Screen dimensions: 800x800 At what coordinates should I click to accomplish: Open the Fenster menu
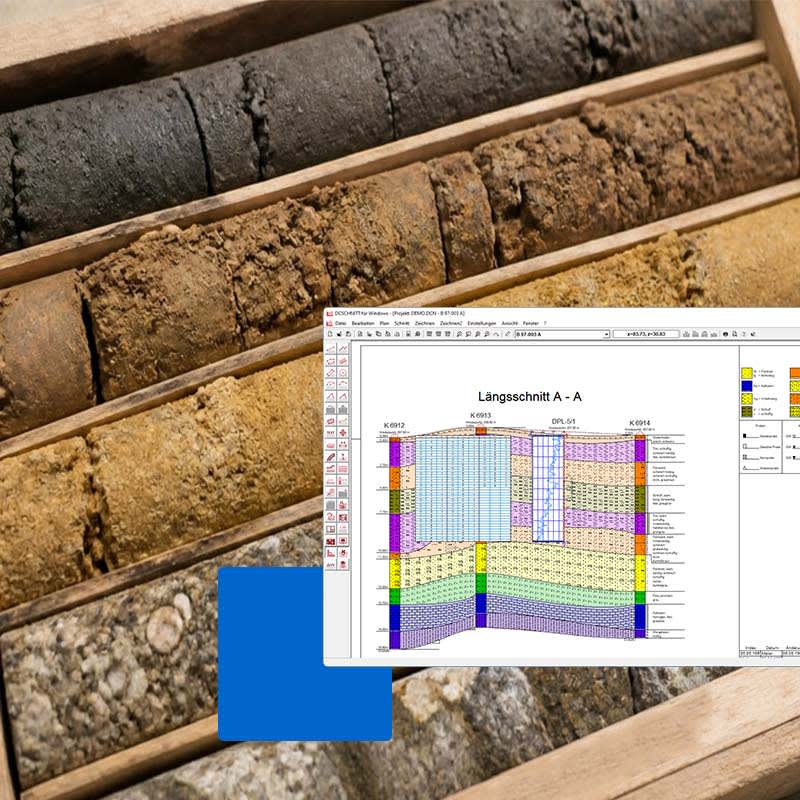[x=531, y=323]
